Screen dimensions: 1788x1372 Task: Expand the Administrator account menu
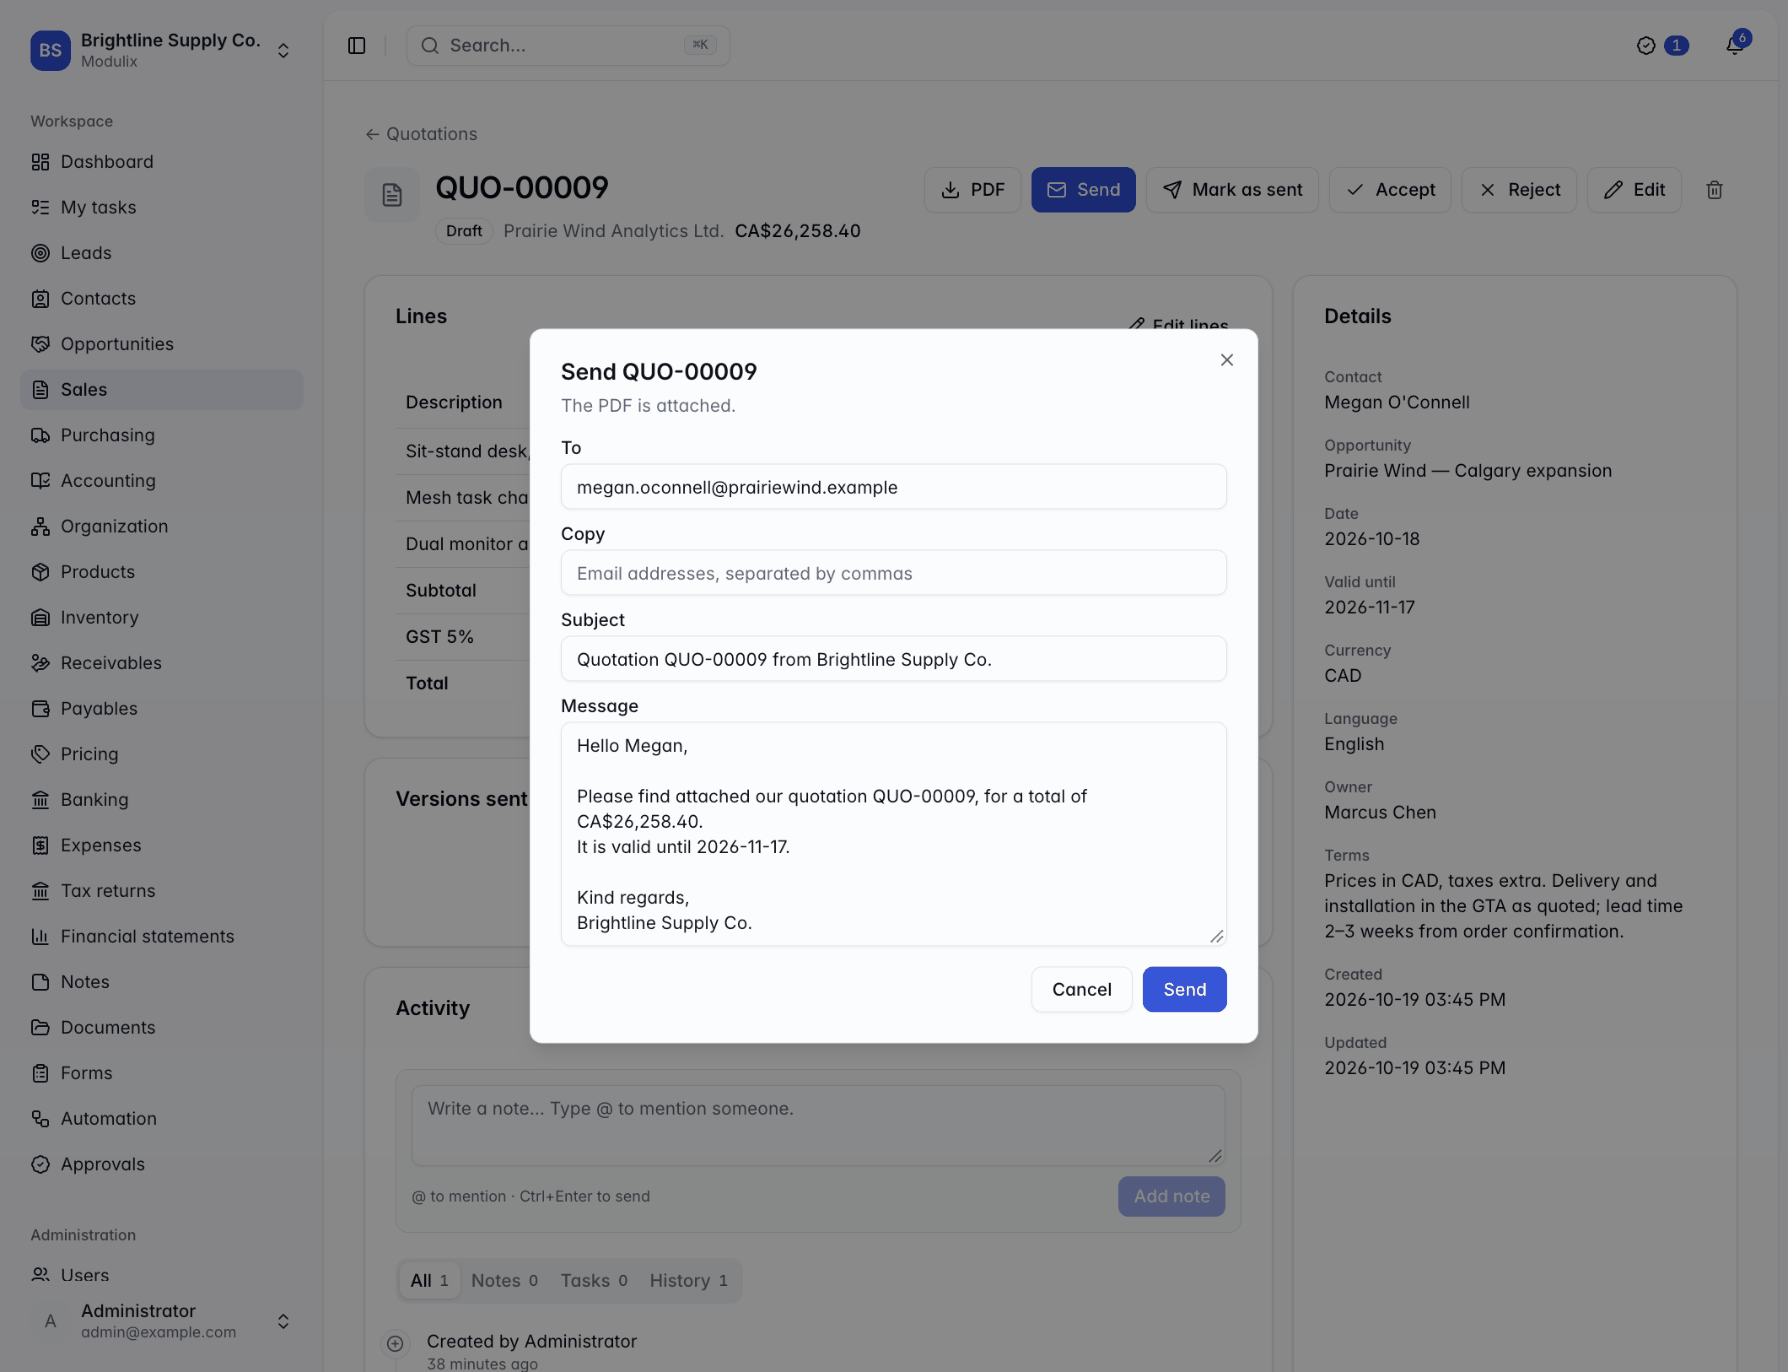pos(162,1321)
